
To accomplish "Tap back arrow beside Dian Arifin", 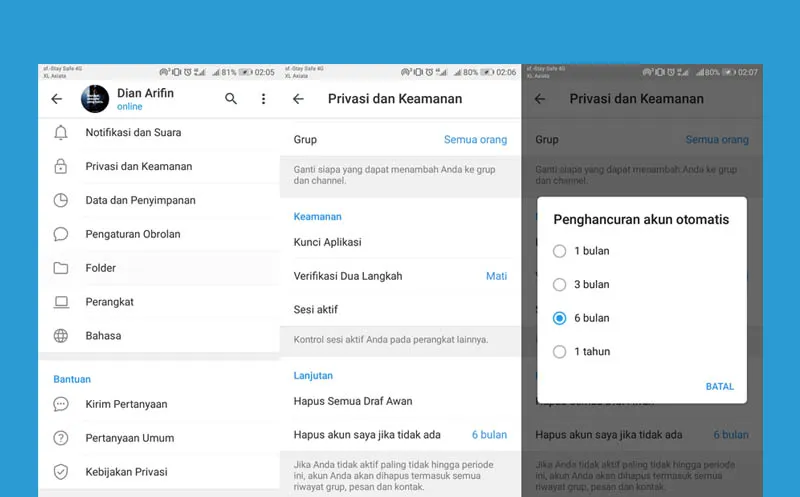I will (57, 99).
